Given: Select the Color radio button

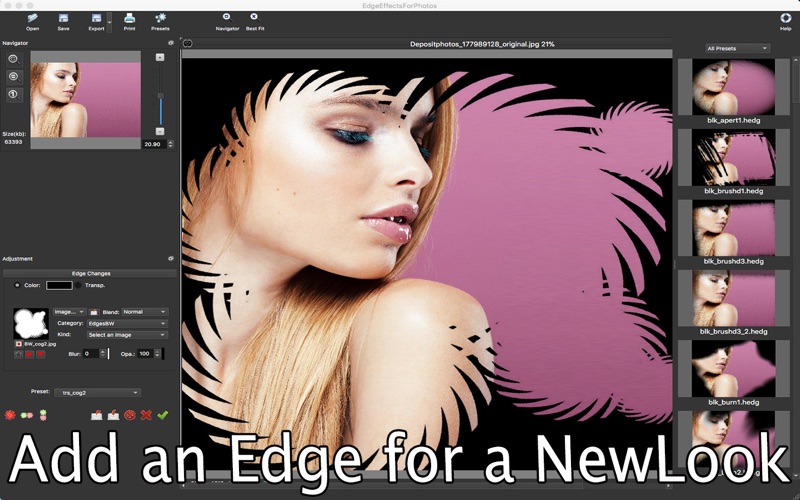Looking at the screenshot, I should [x=17, y=285].
